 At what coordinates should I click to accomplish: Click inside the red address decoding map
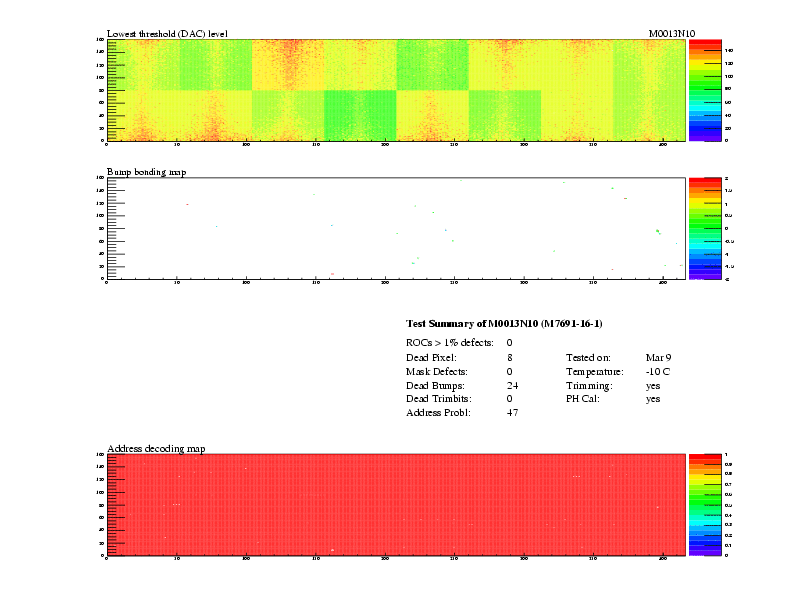[396, 505]
